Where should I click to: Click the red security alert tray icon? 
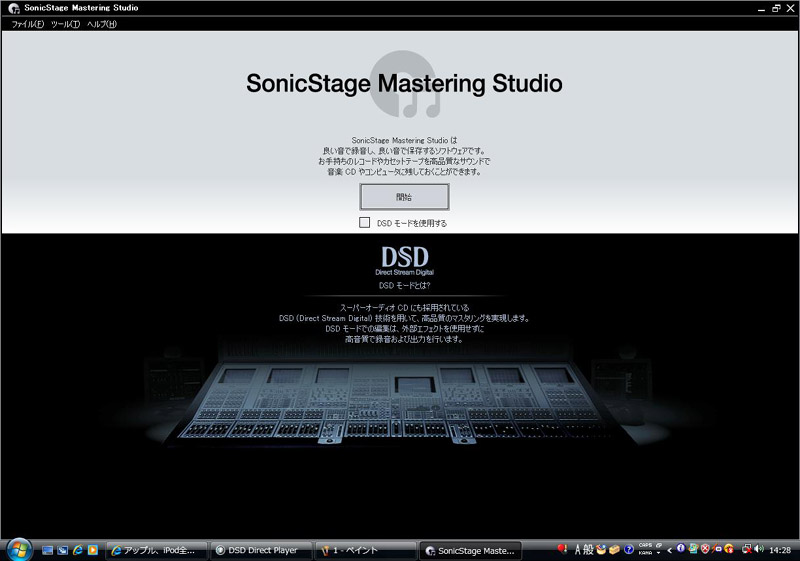click(706, 550)
